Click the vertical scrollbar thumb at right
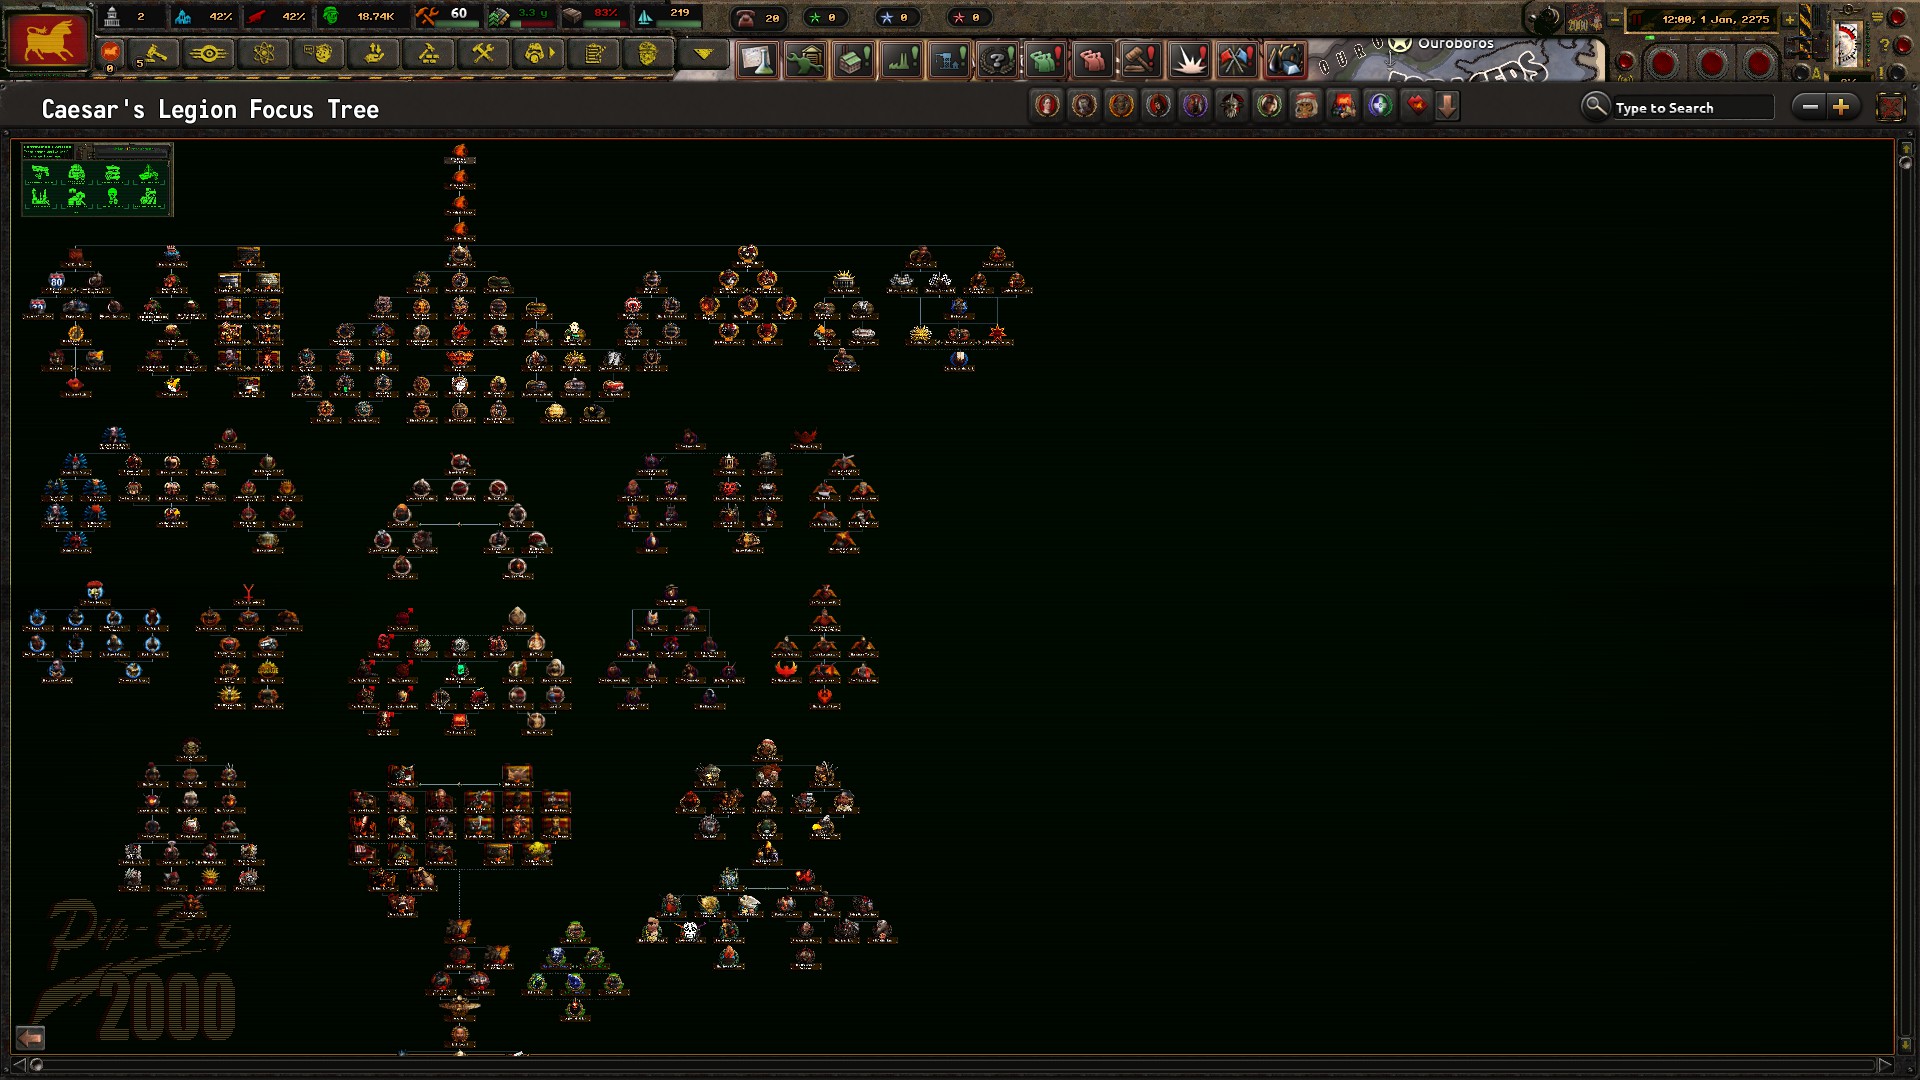This screenshot has height=1080, width=1920. (x=1905, y=161)
